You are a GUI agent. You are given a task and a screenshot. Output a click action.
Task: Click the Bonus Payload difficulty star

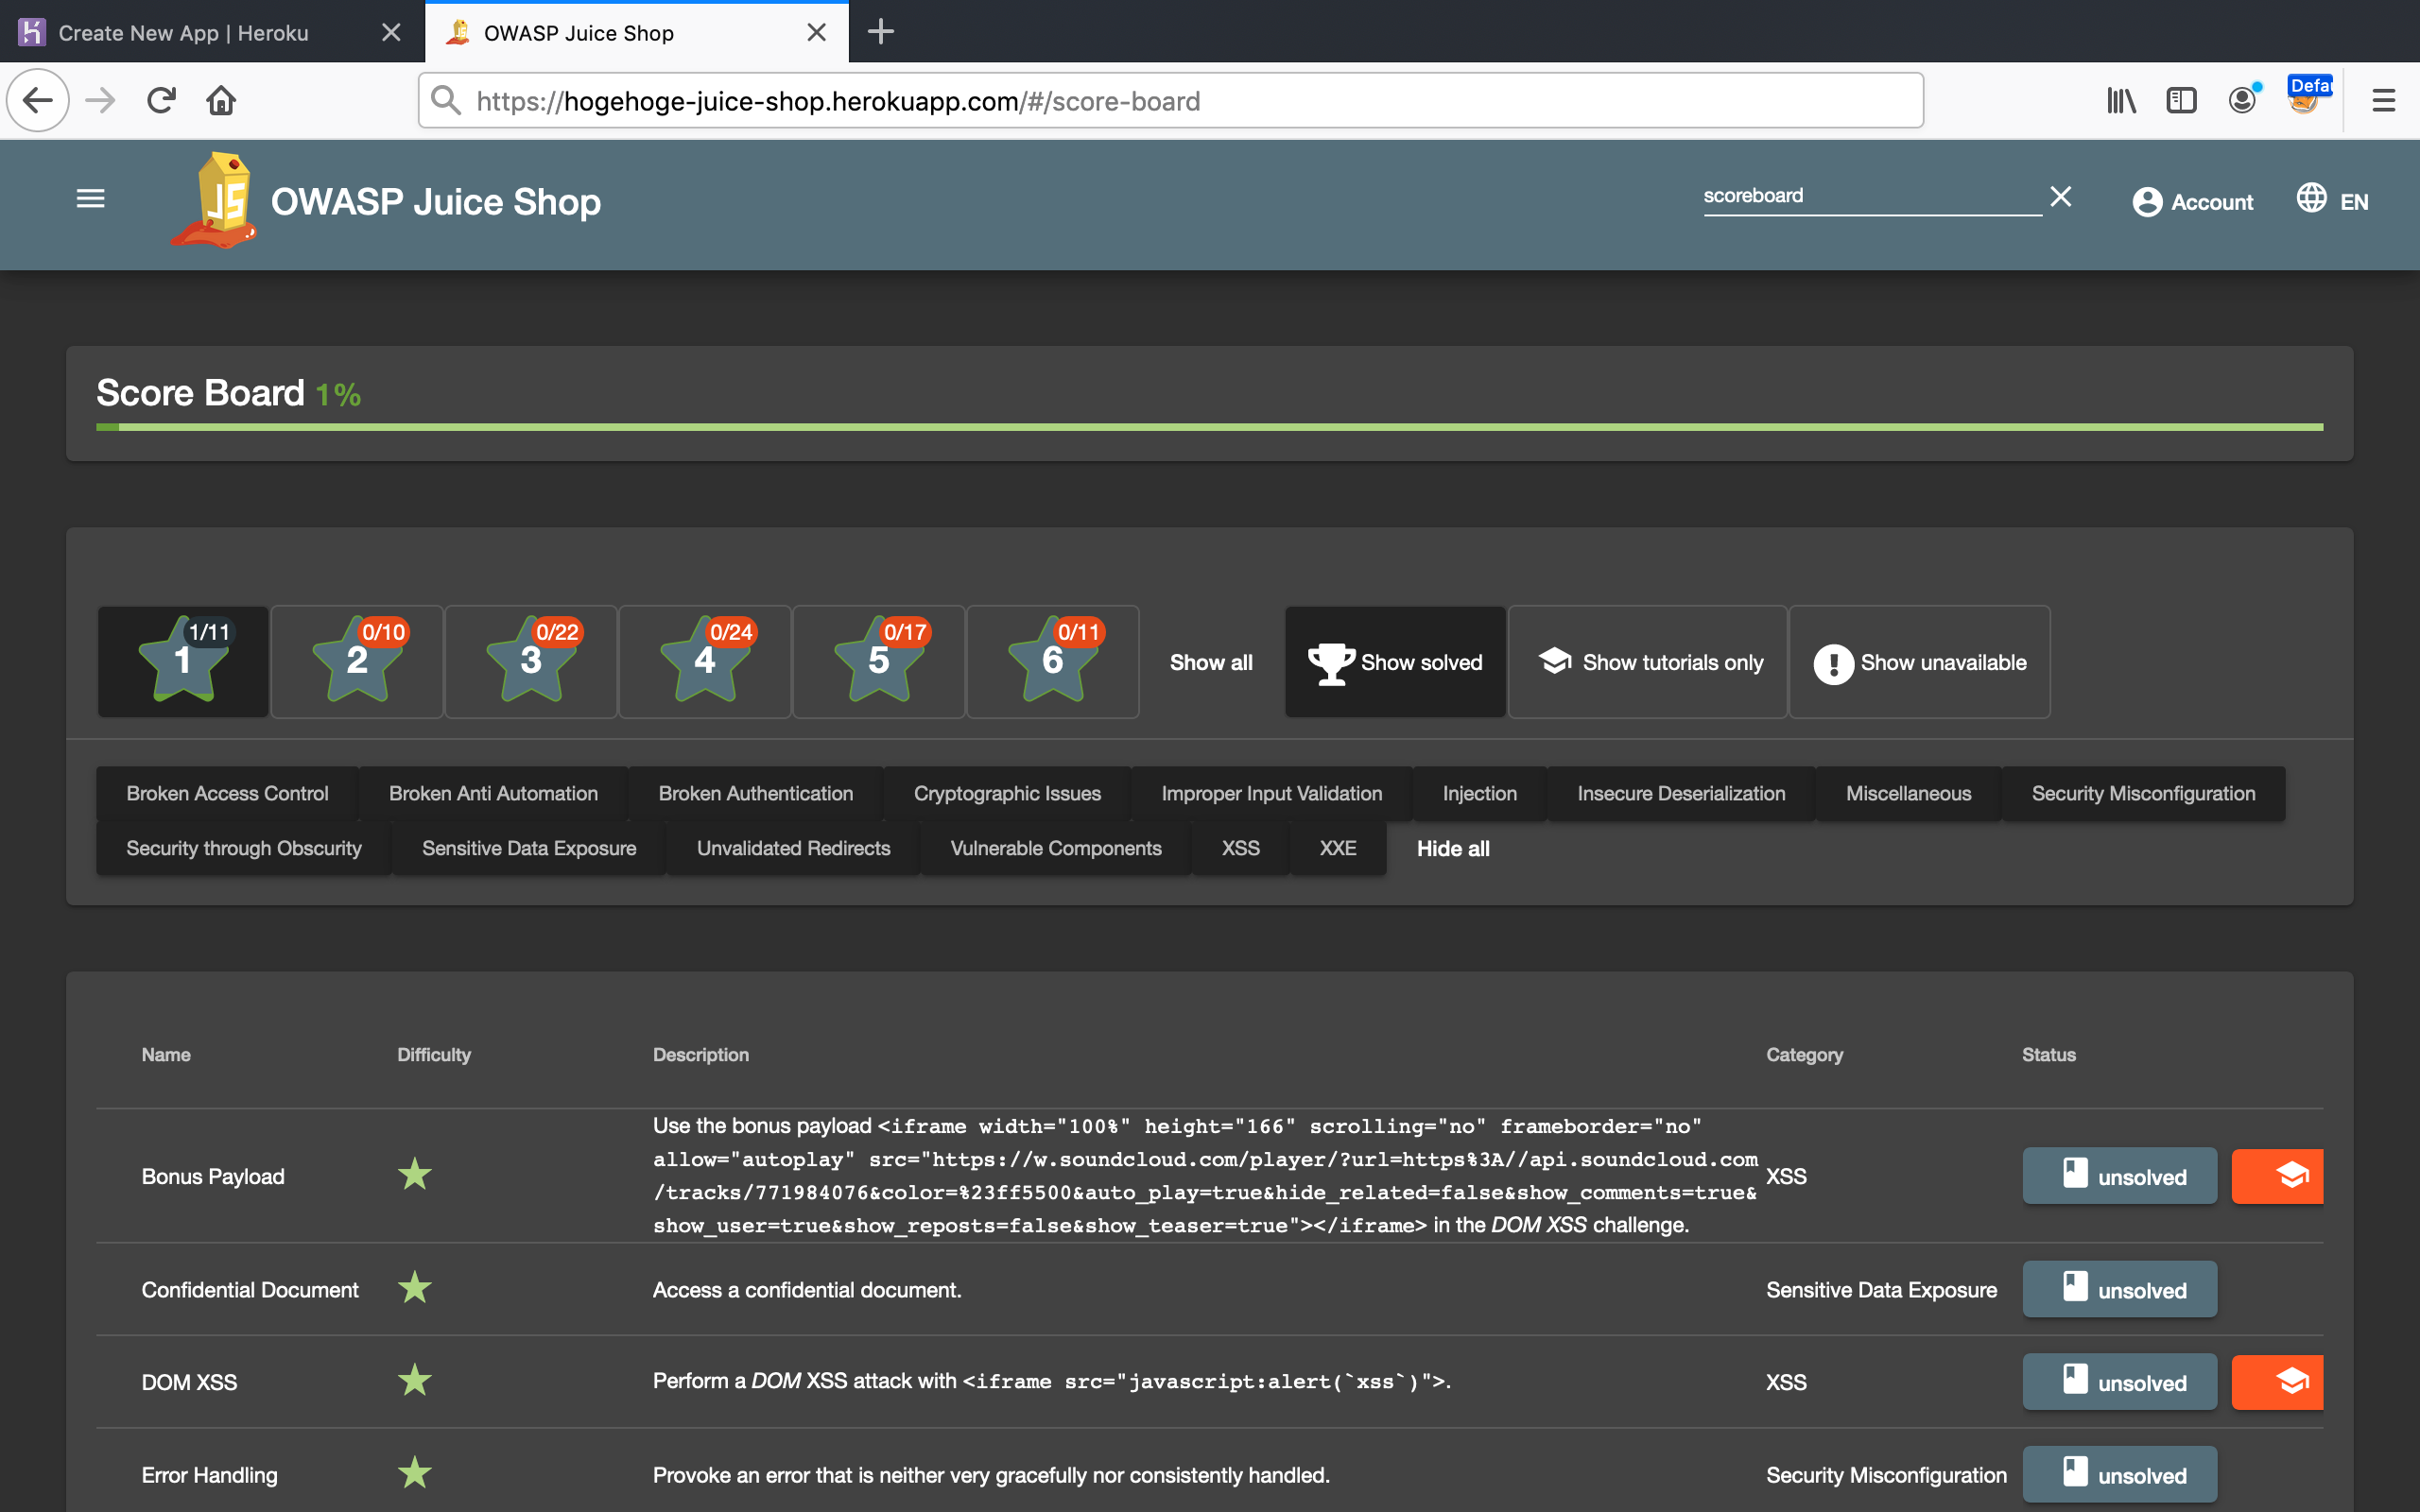(x=414, y=1174)
